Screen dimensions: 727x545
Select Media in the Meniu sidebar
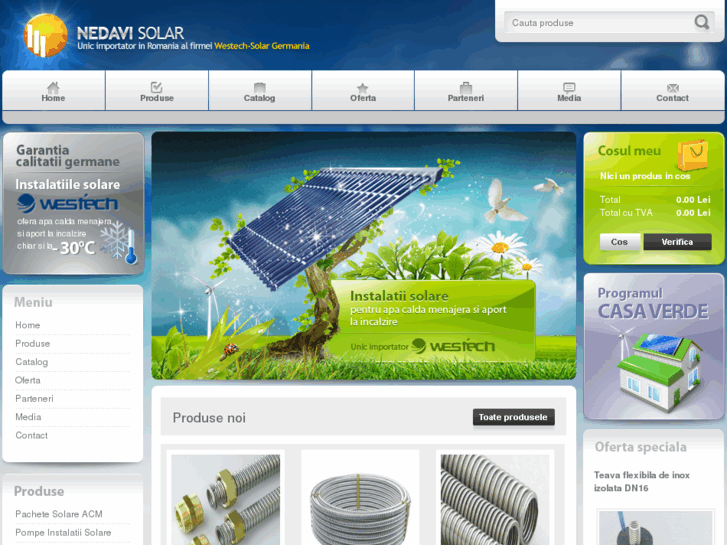pos(28,417)
